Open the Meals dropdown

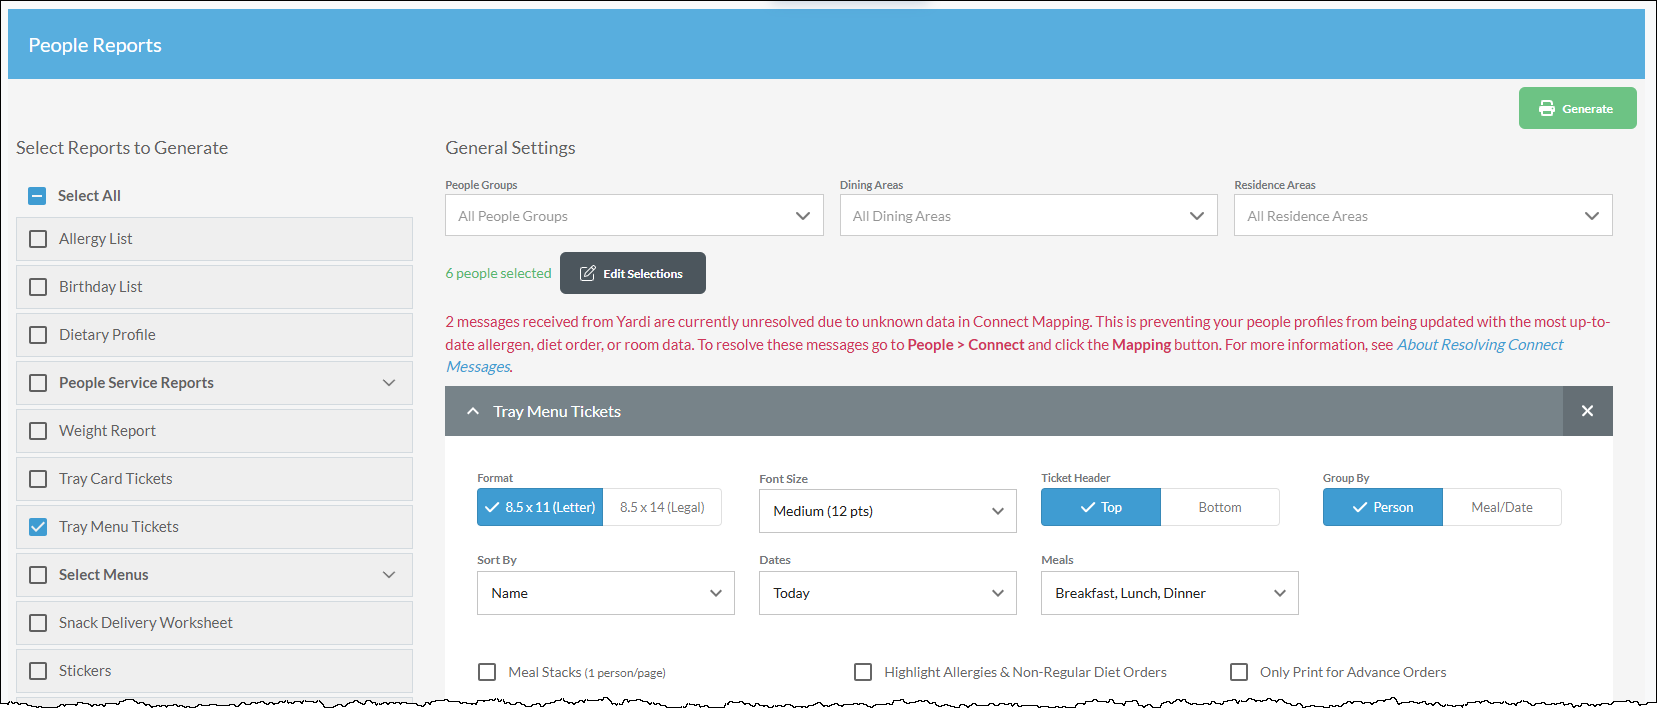tap(1170, 593)
